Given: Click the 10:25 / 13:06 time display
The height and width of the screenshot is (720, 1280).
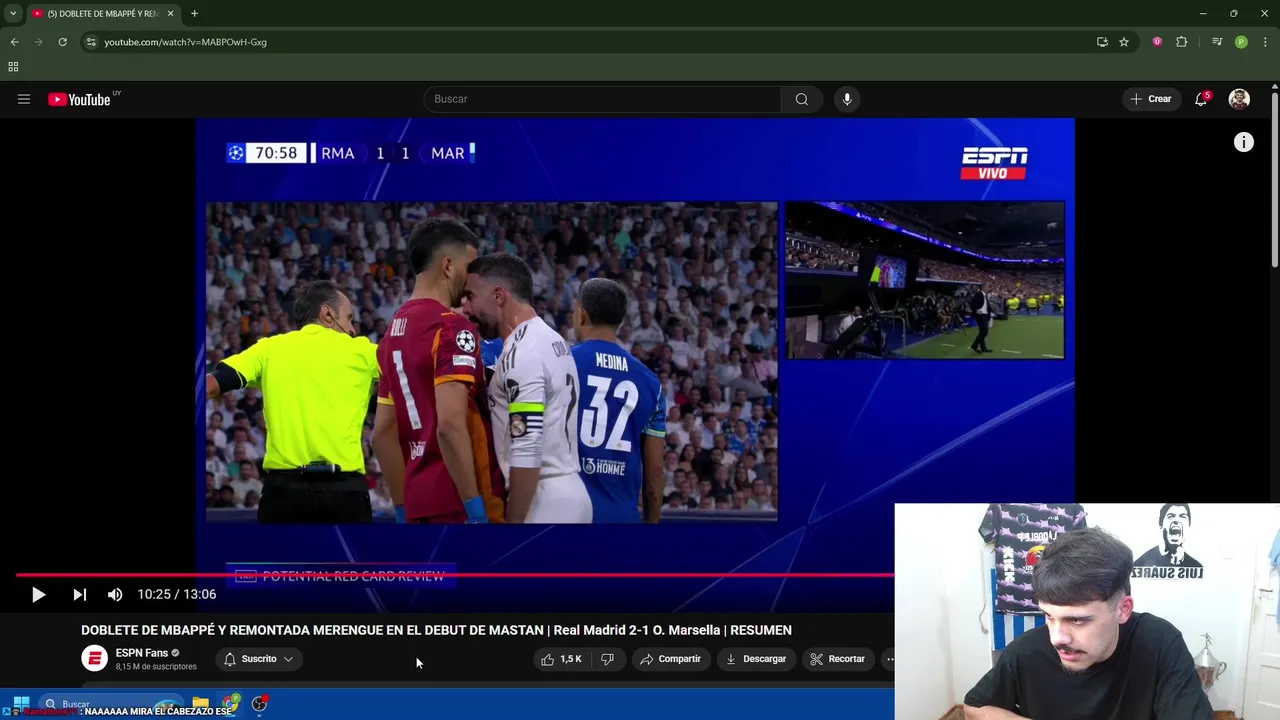Looking at the screenshot, I should click(x=177, y=594).
